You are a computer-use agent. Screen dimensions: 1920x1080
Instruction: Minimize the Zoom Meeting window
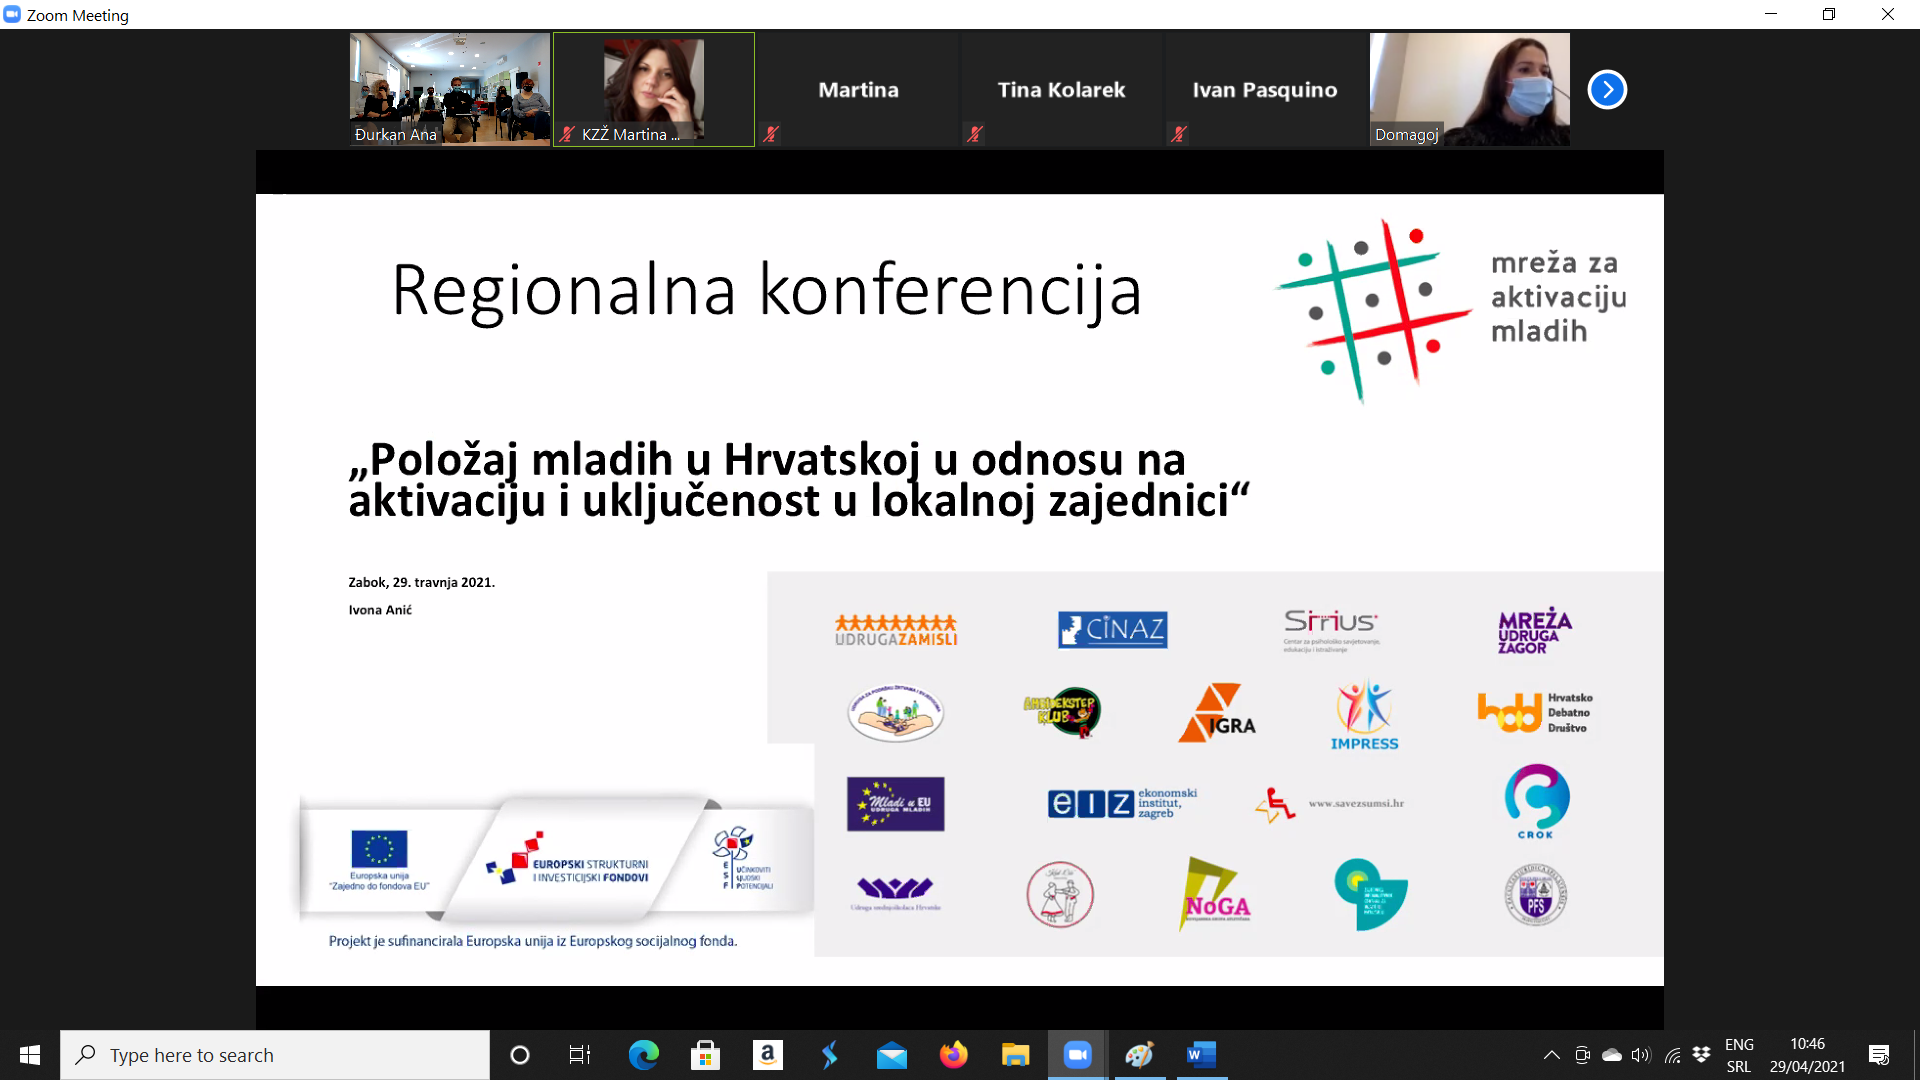(x=1771, y=14)
